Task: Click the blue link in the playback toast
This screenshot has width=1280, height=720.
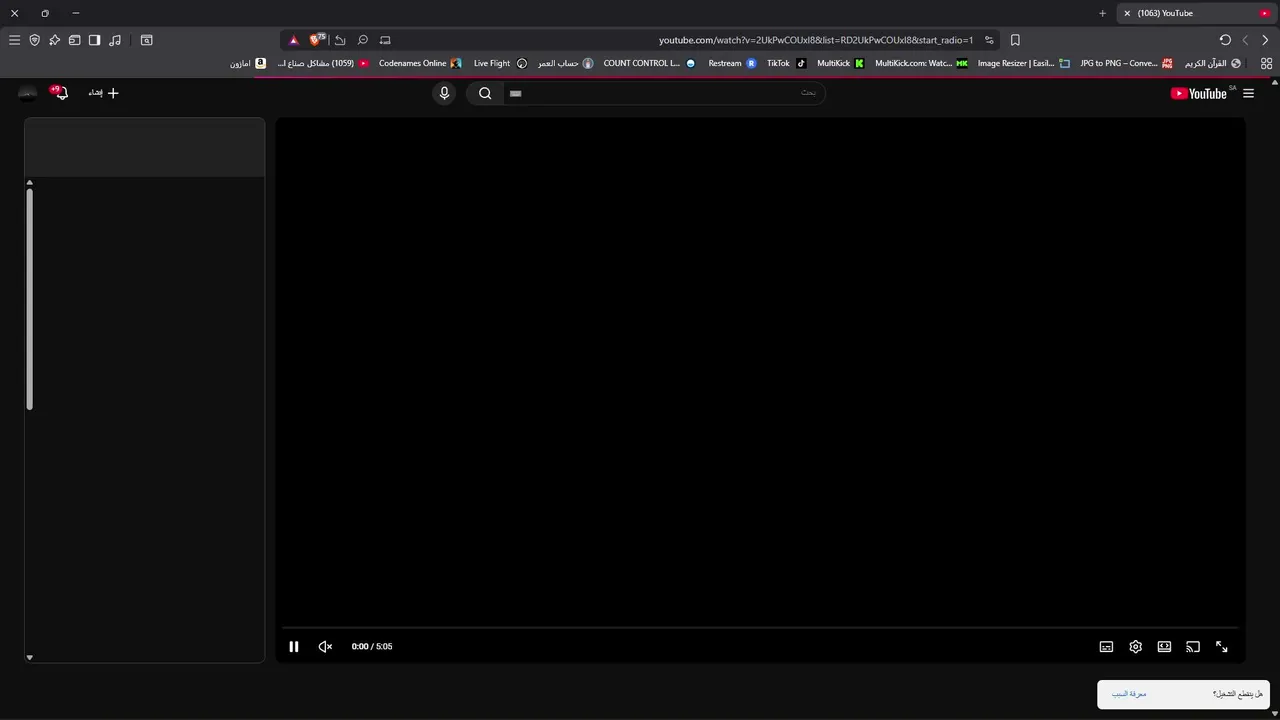Action: click(1129, 694)
